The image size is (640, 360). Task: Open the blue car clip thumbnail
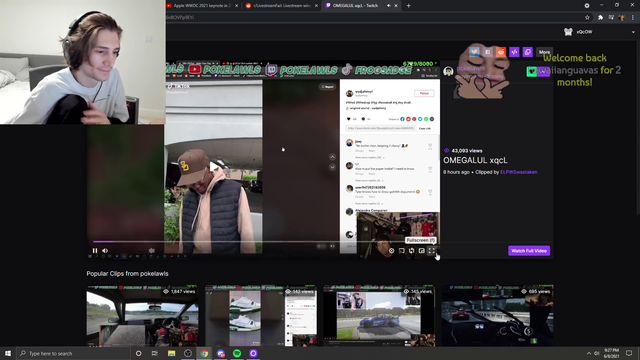pyautogui.click(x=379, y=316)
